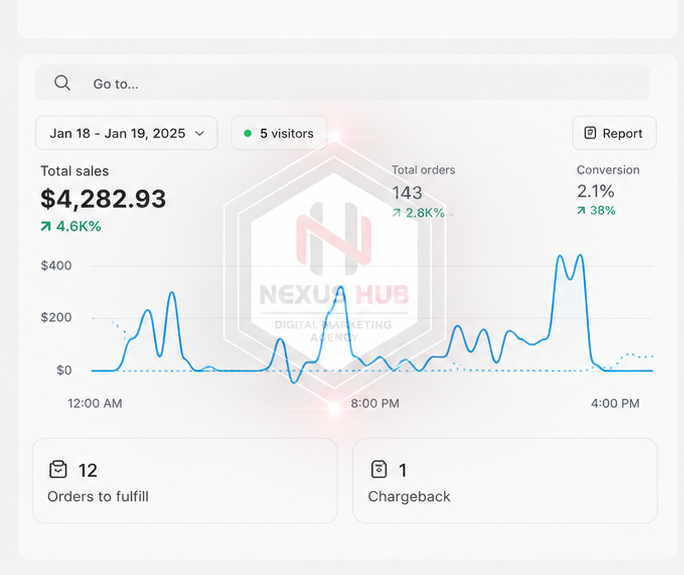Click the Report document icon
Viewport: 684px width, 575px height.
(590, 133)
